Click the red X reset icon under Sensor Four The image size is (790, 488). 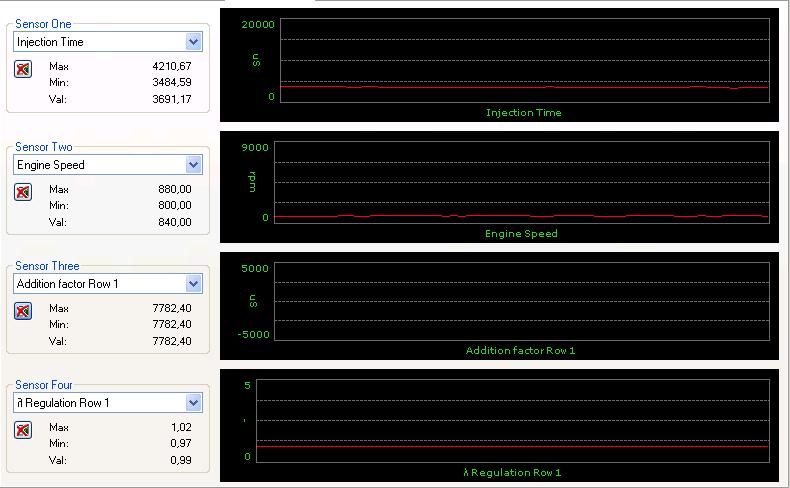(23, 430)
